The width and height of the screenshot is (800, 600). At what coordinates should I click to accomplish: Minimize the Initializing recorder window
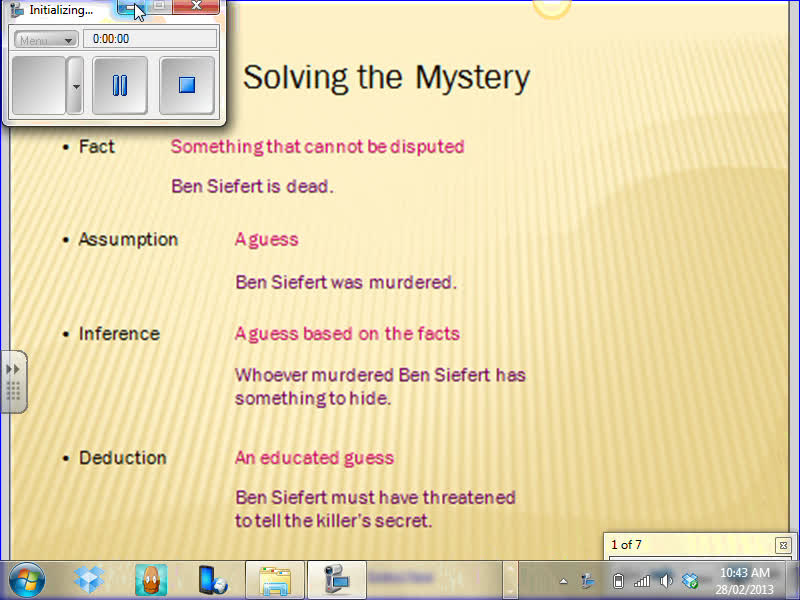click(131, 6)
